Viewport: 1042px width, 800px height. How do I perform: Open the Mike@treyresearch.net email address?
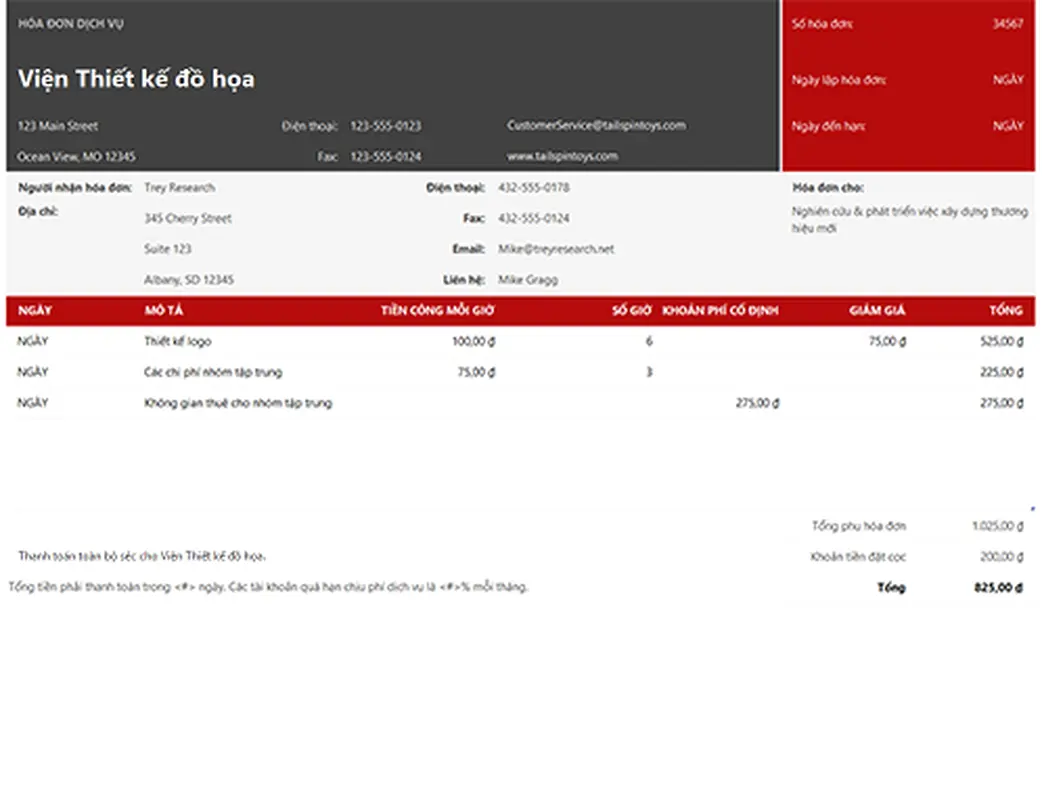click(556, 249)
